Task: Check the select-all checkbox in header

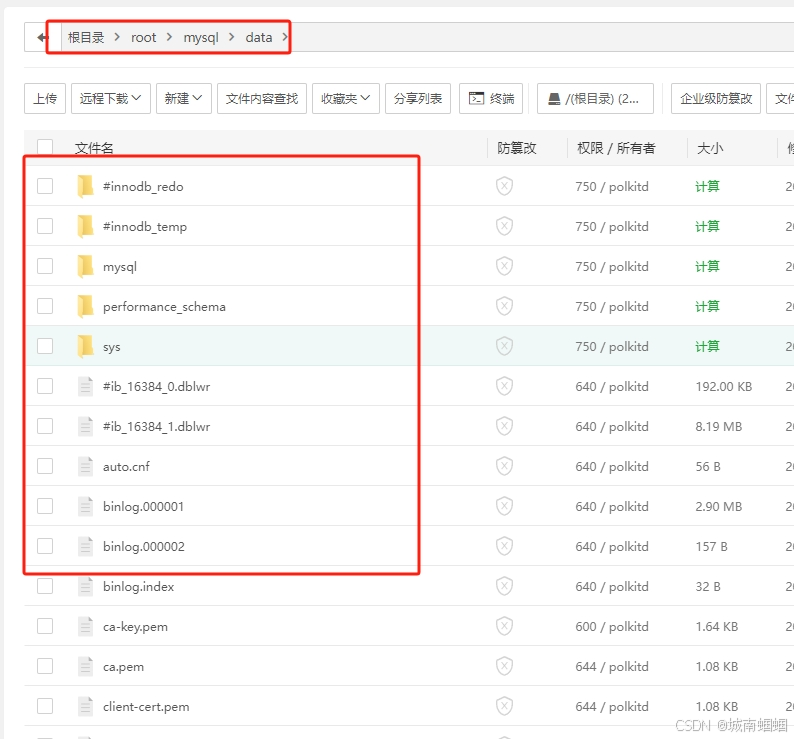Action: (x=45, y=147)
